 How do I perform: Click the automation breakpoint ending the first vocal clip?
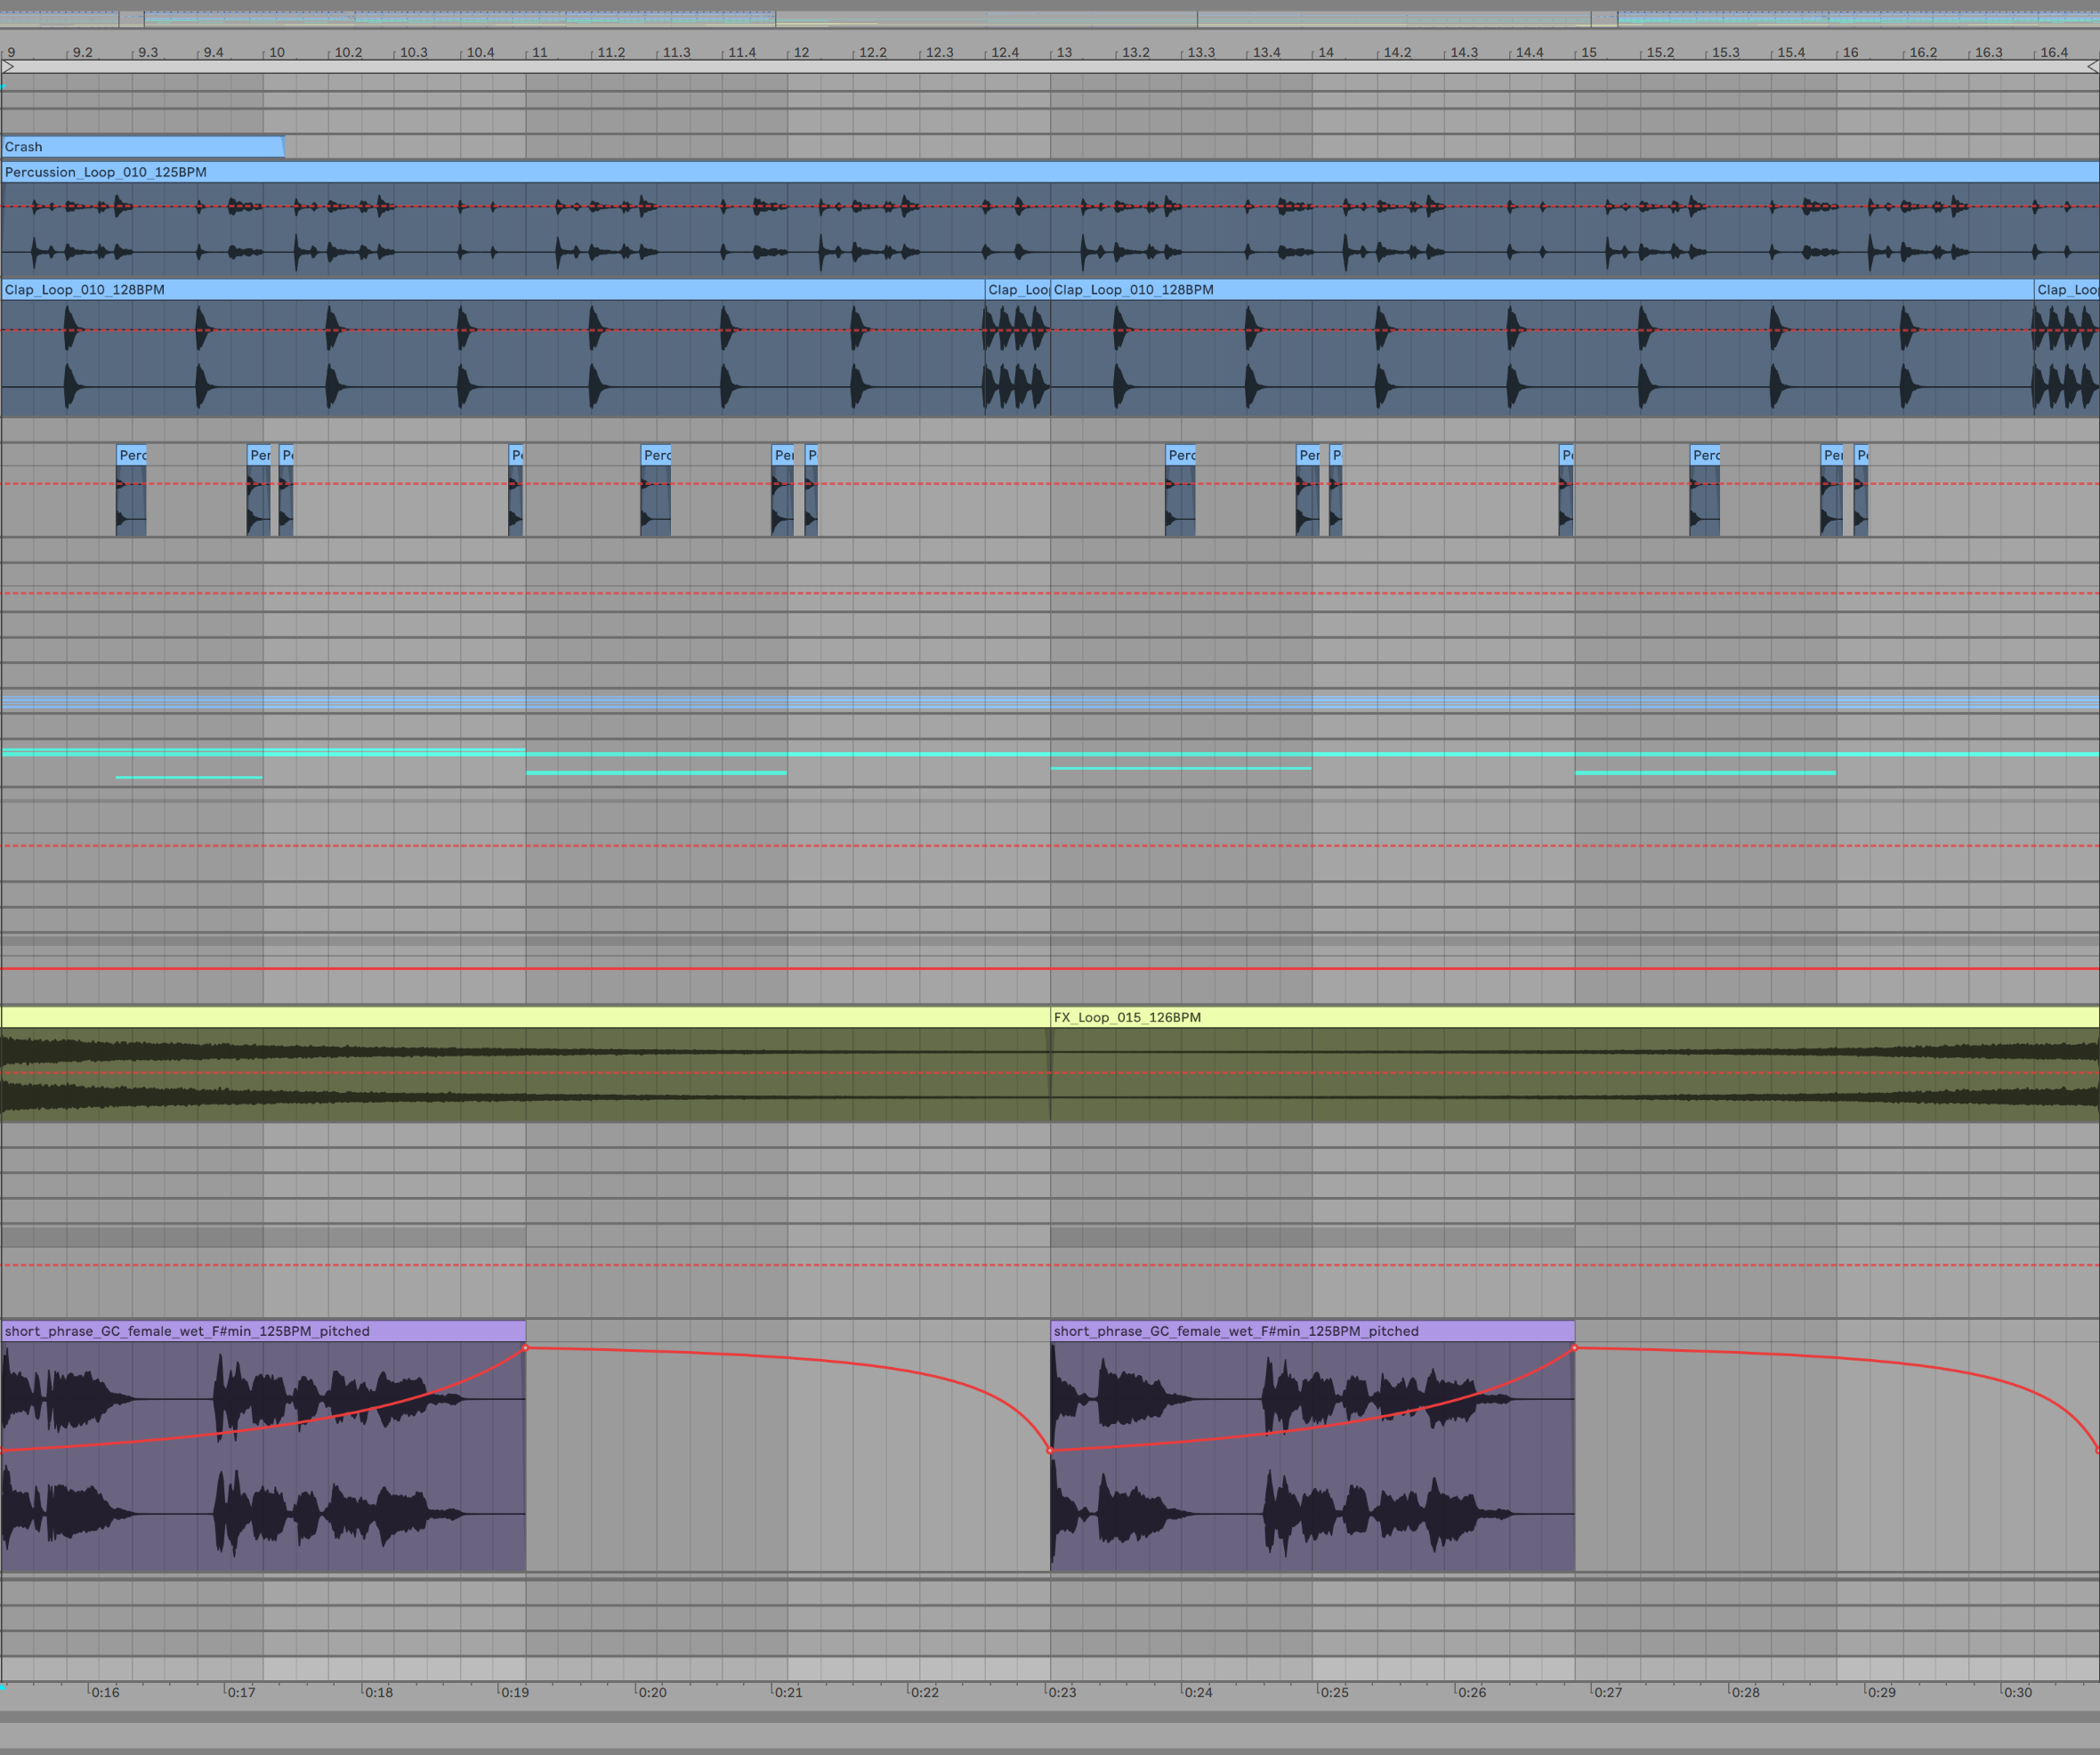(526, 1348)
